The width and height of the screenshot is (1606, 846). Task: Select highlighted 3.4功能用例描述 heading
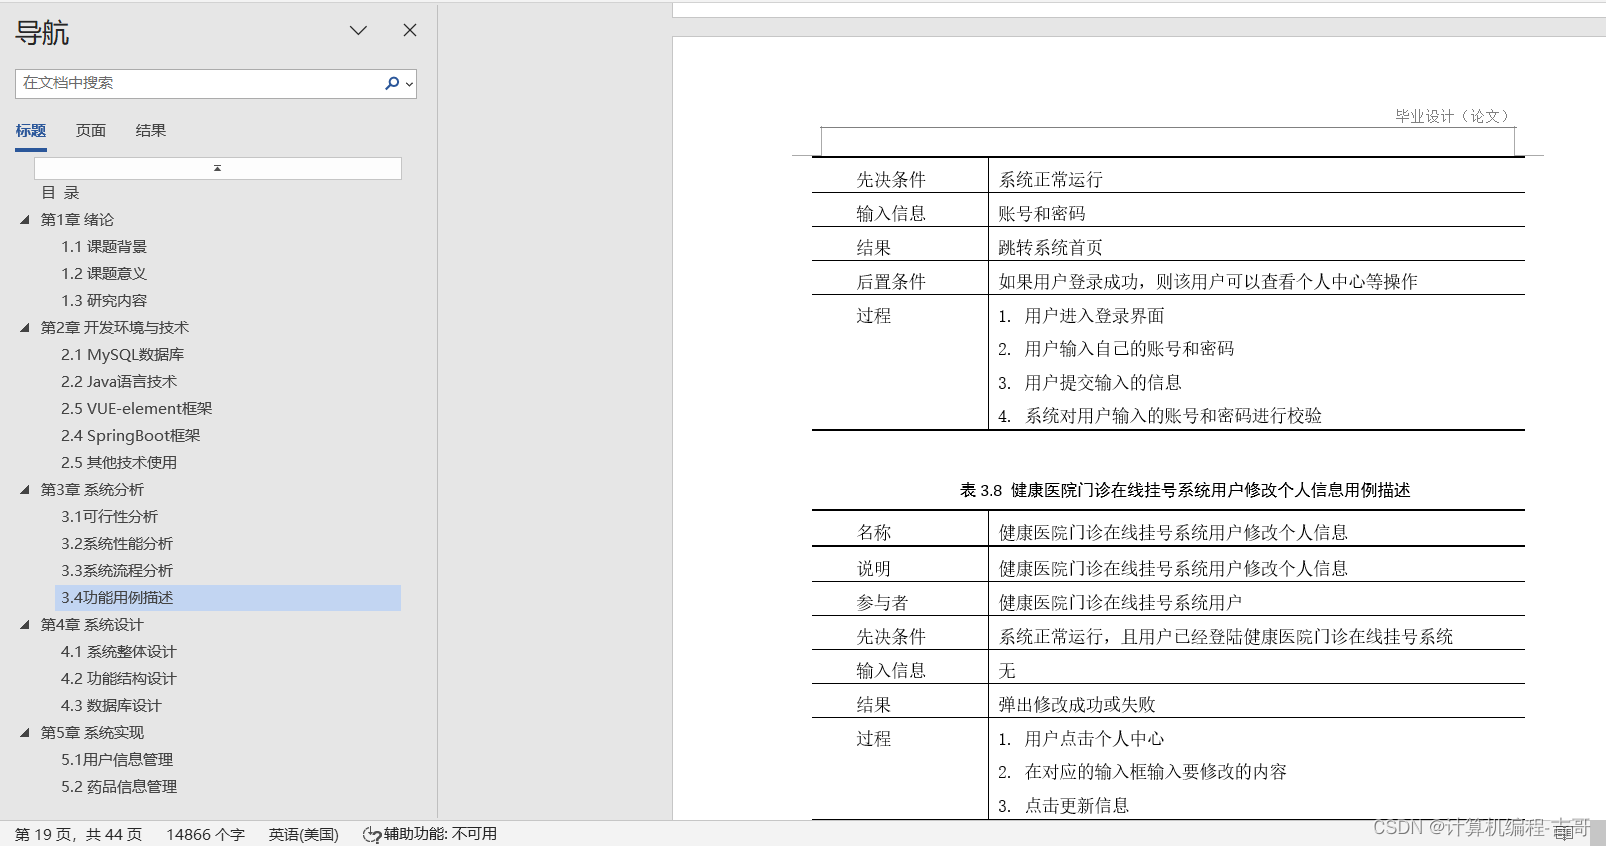228,598
